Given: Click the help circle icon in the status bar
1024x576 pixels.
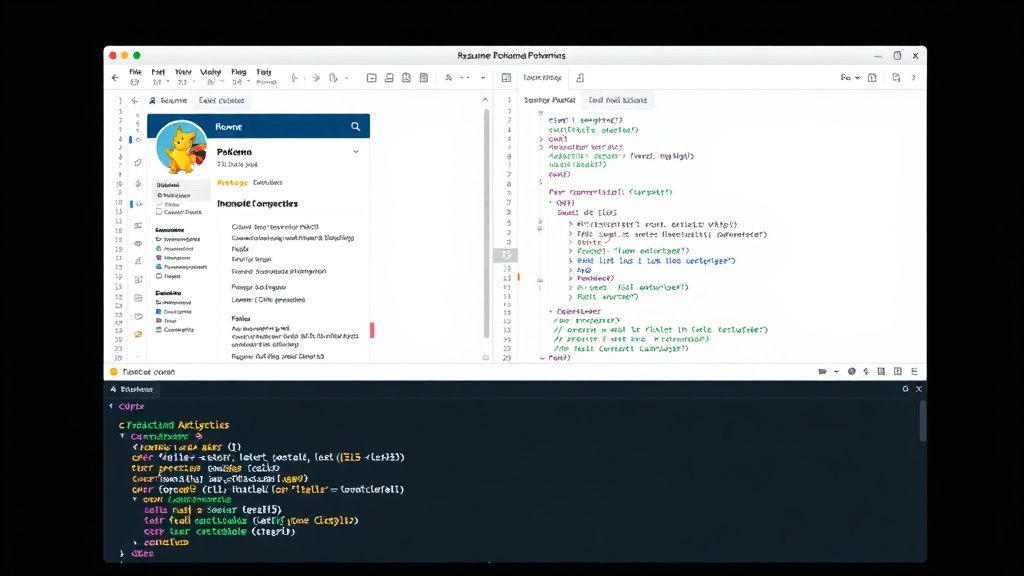Looking at the screenshot, I should click(x=852, y=372).
